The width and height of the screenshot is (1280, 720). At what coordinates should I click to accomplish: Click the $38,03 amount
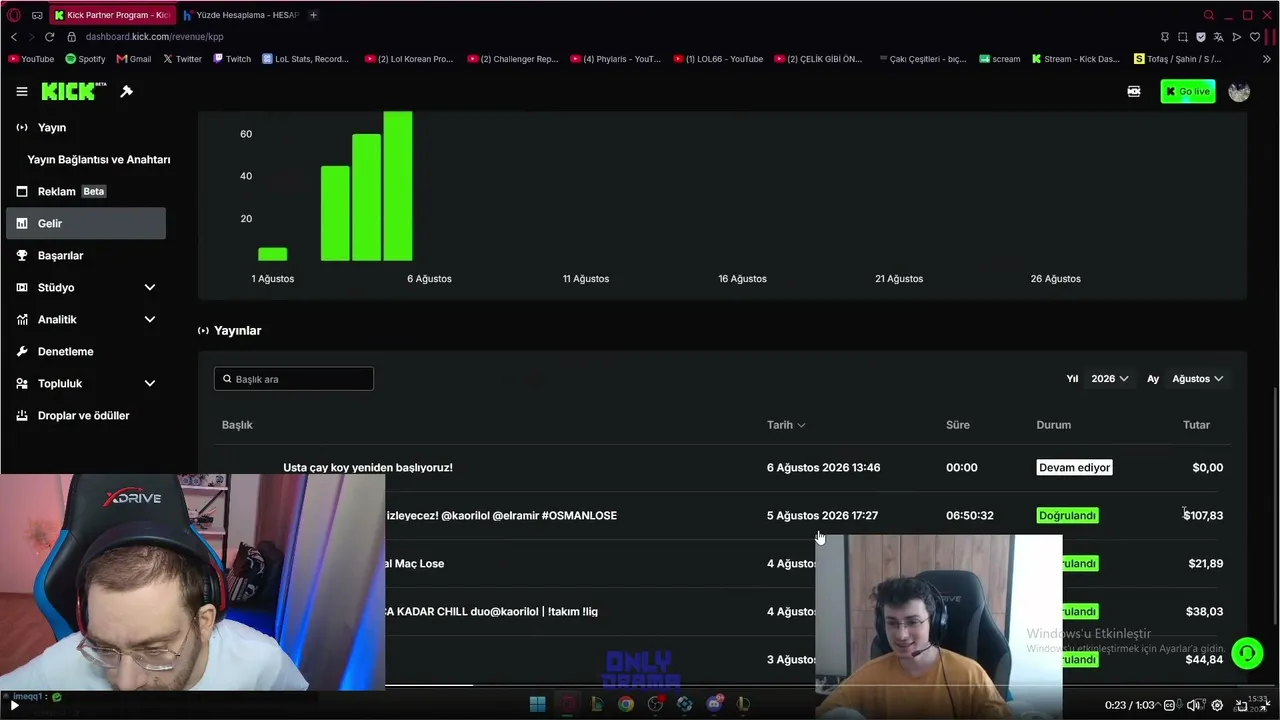coord(1205,611)
